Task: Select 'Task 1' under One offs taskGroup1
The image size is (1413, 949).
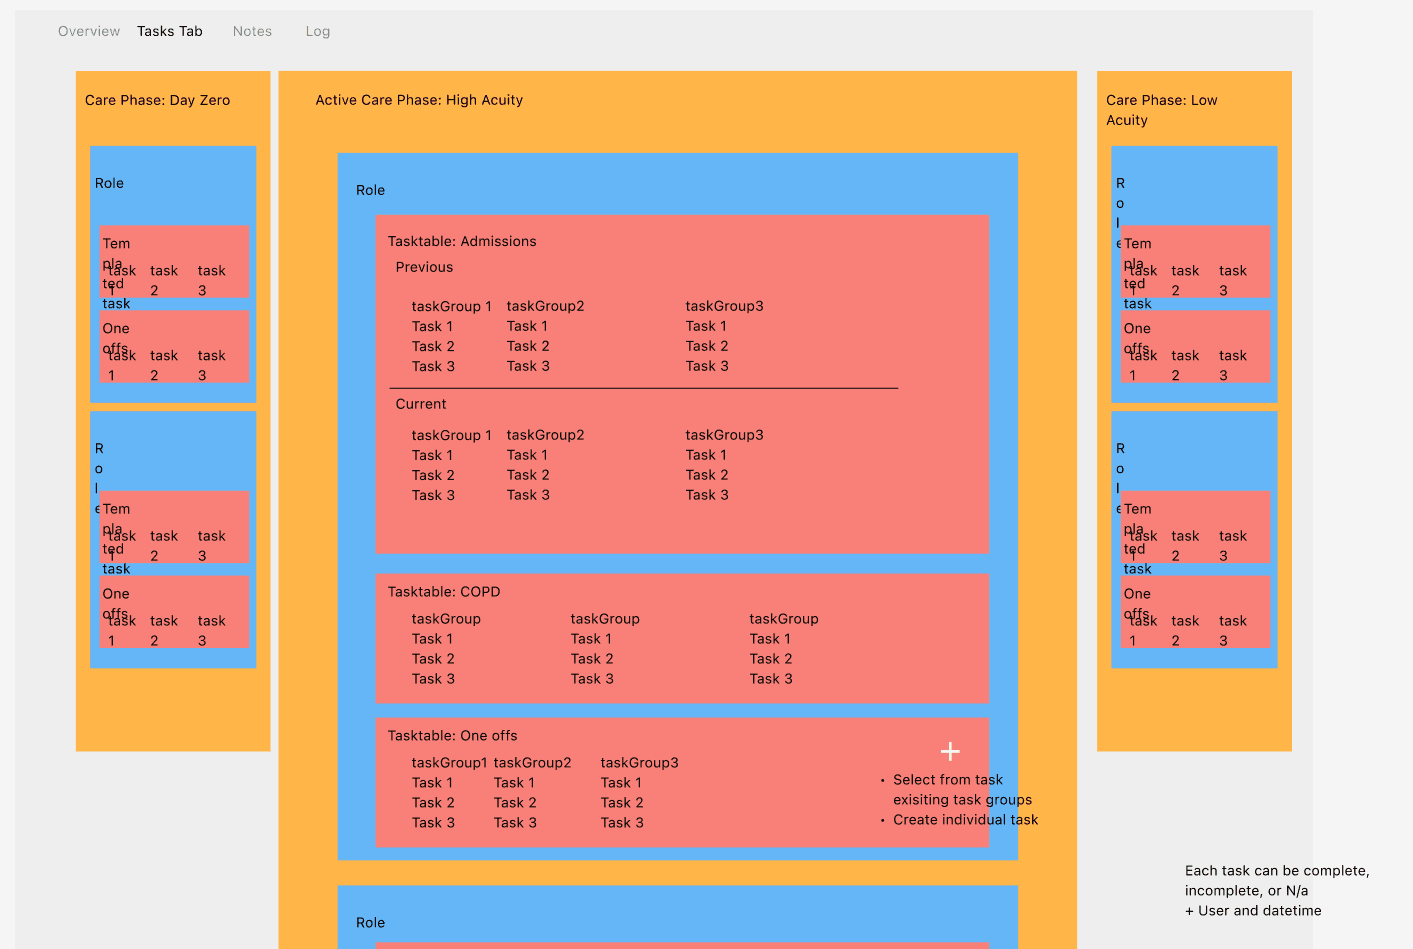Action: point(433,783)
